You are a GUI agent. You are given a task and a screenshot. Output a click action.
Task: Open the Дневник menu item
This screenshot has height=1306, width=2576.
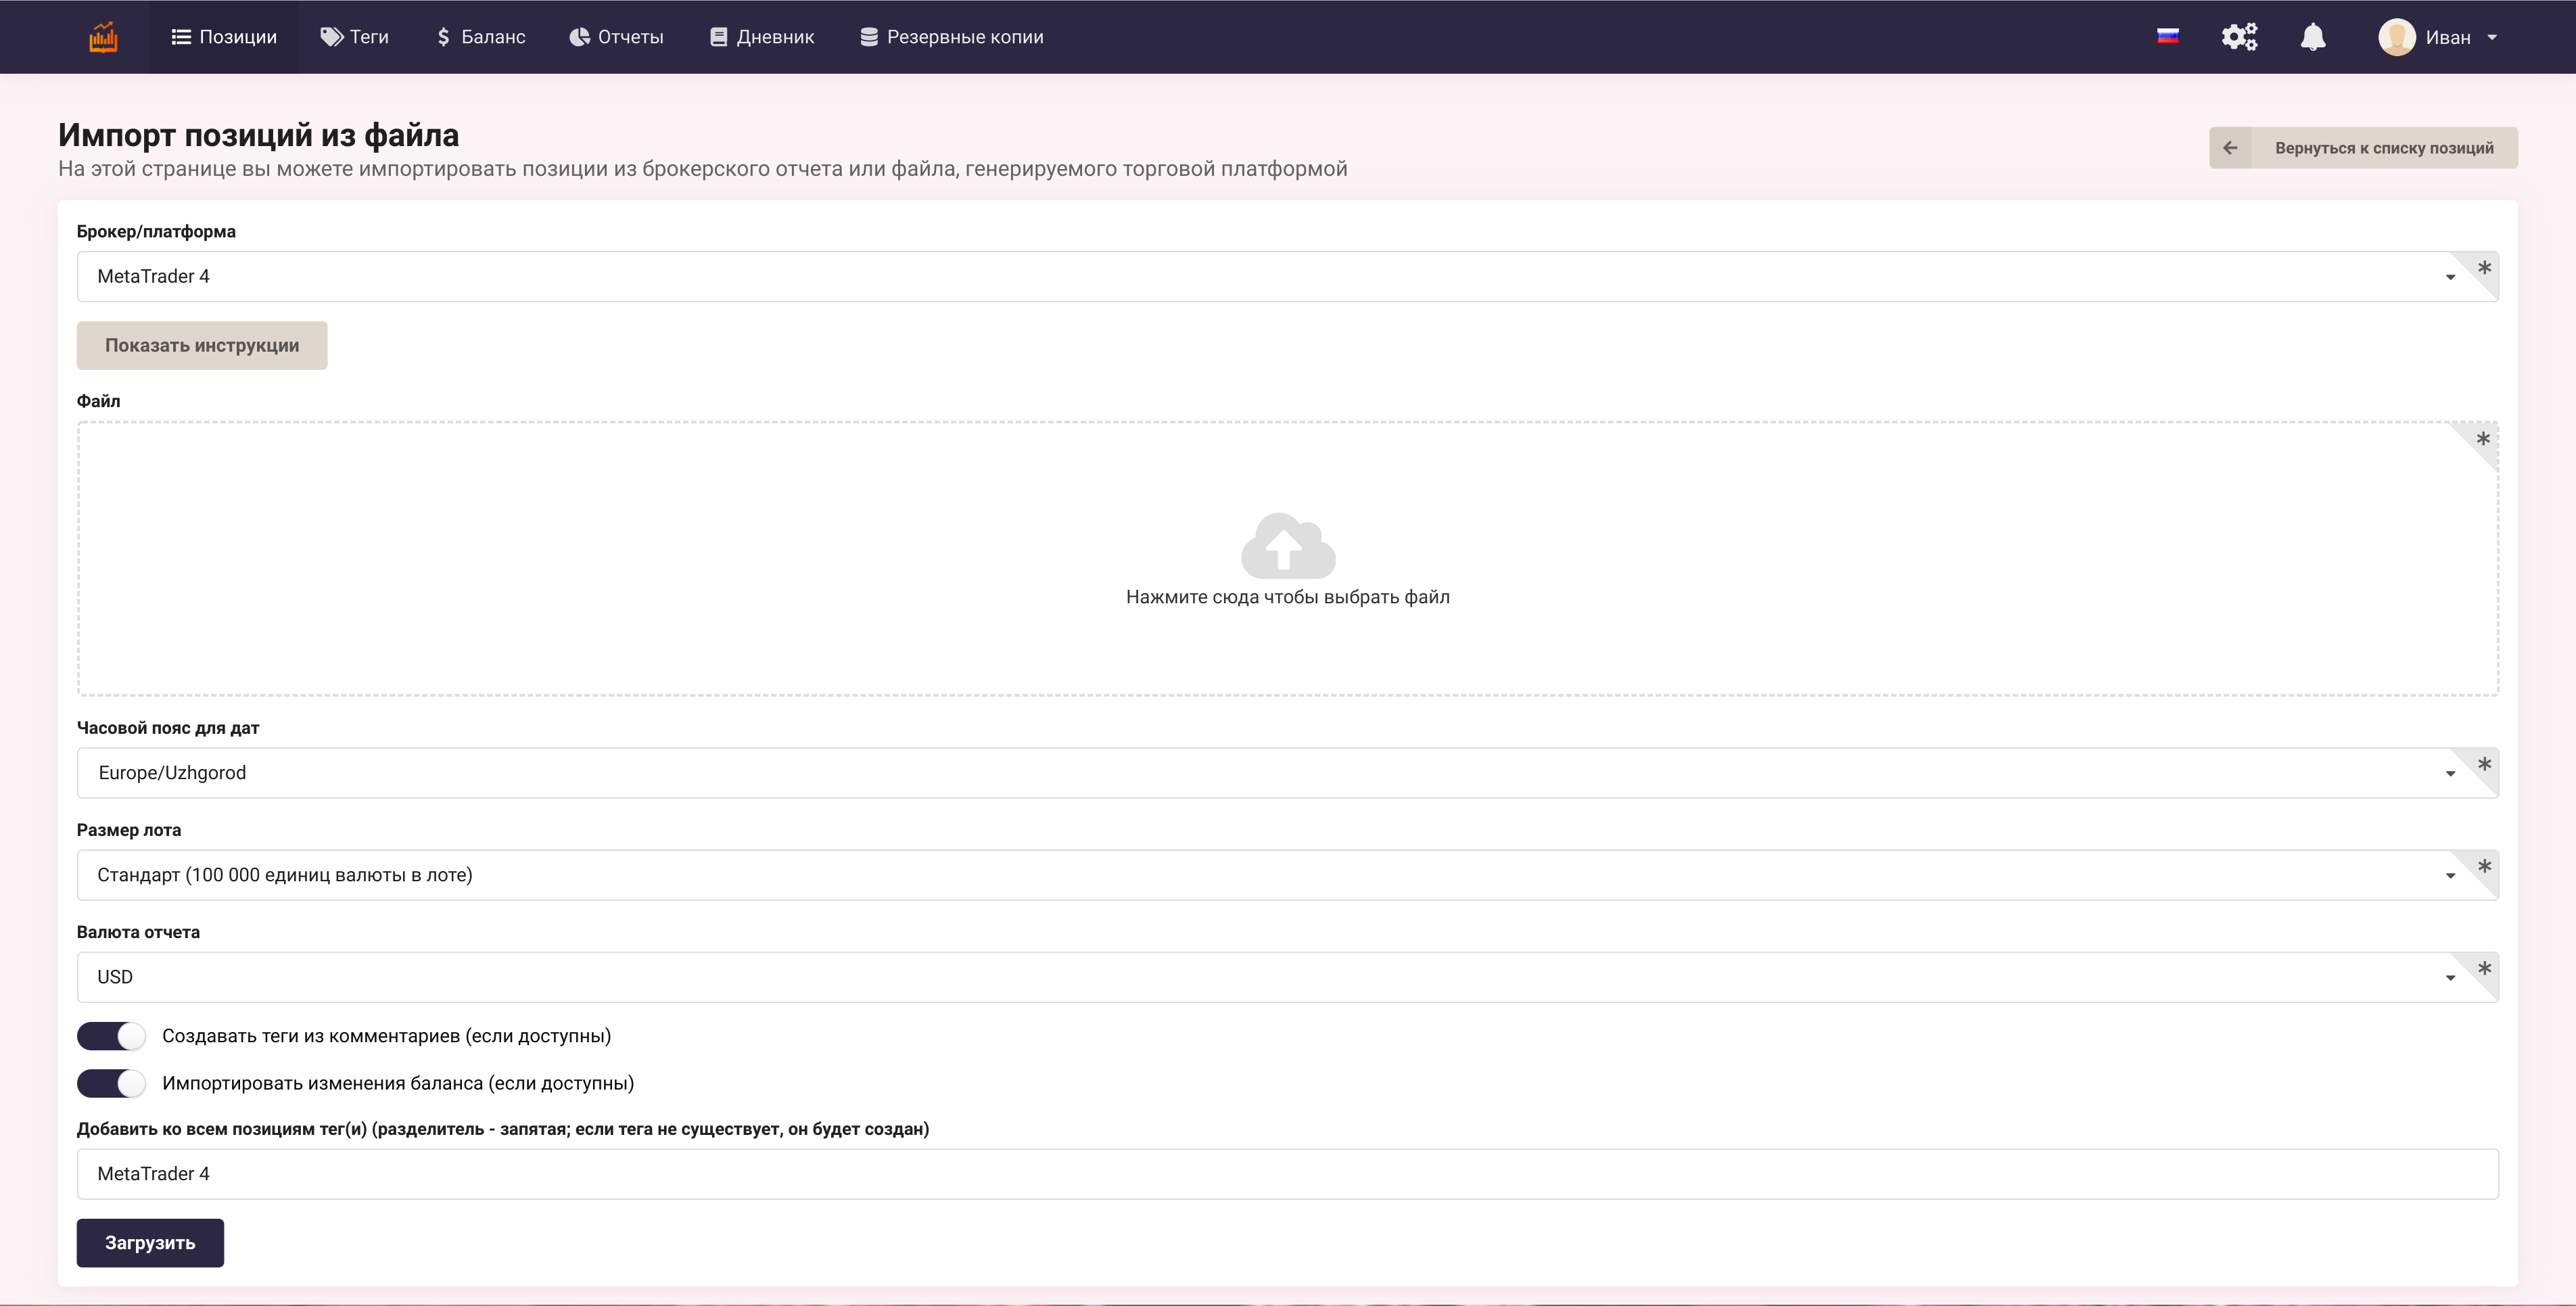point(762,37)
